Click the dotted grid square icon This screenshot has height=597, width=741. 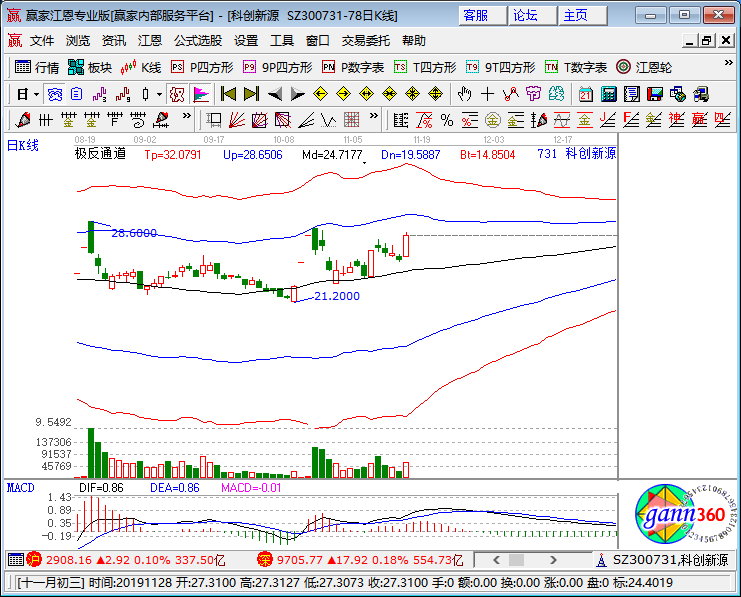coord(352,120)
